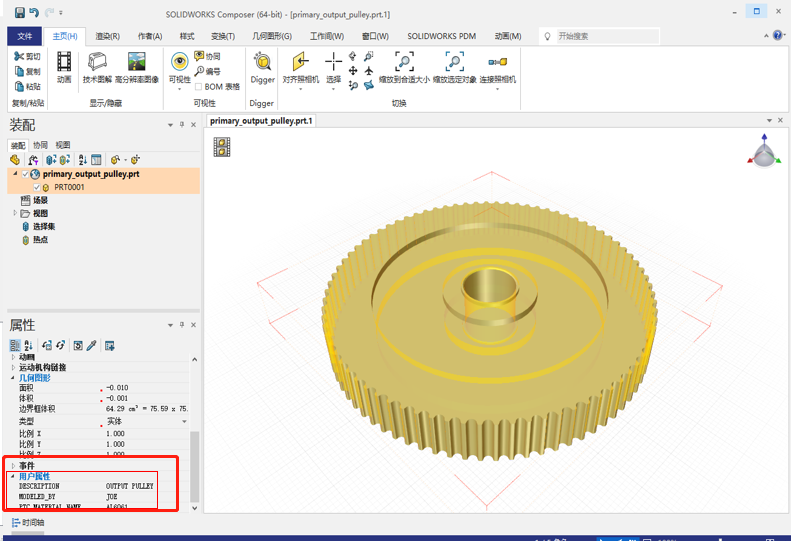The image size is (791, 541).
Task: Click the 协同 collaboration visibility button
Action: click(207, 56)
